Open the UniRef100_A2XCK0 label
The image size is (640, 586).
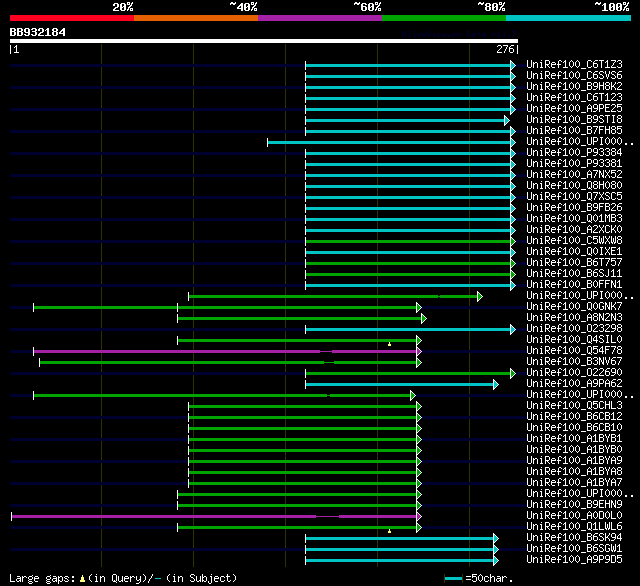[574, 230]
